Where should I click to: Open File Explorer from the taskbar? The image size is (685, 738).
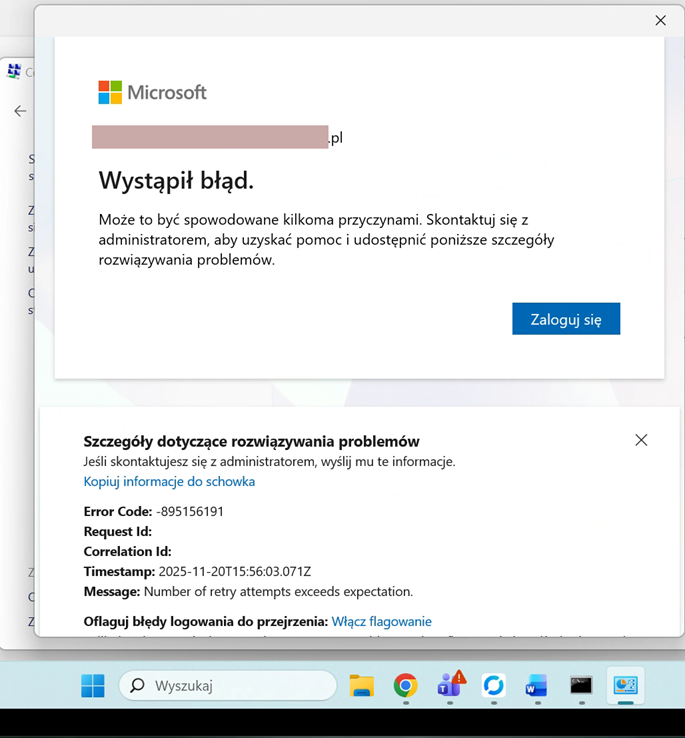362,685
